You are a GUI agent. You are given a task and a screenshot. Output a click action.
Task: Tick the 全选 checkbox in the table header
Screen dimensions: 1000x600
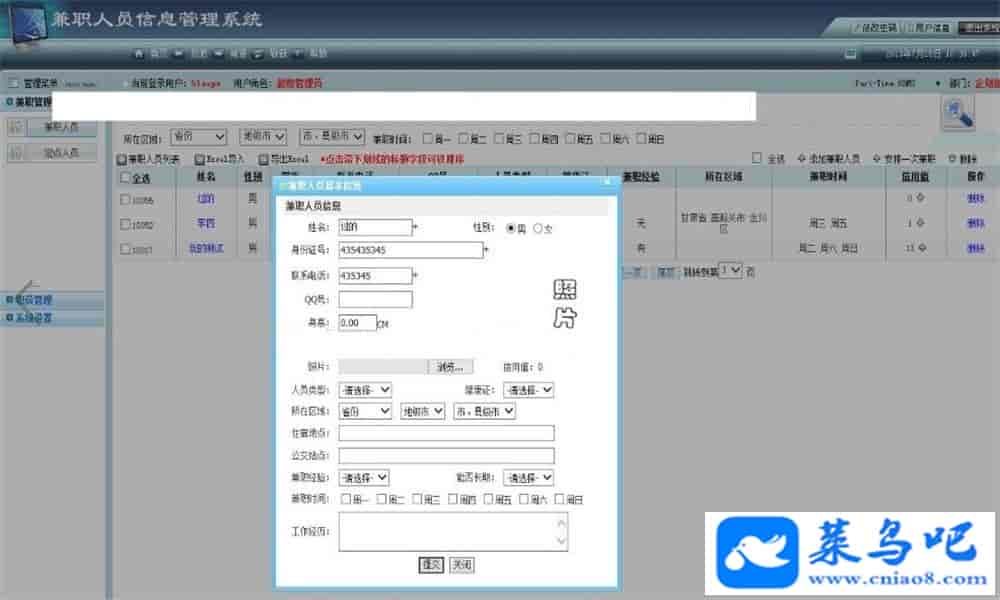(125, 178)
